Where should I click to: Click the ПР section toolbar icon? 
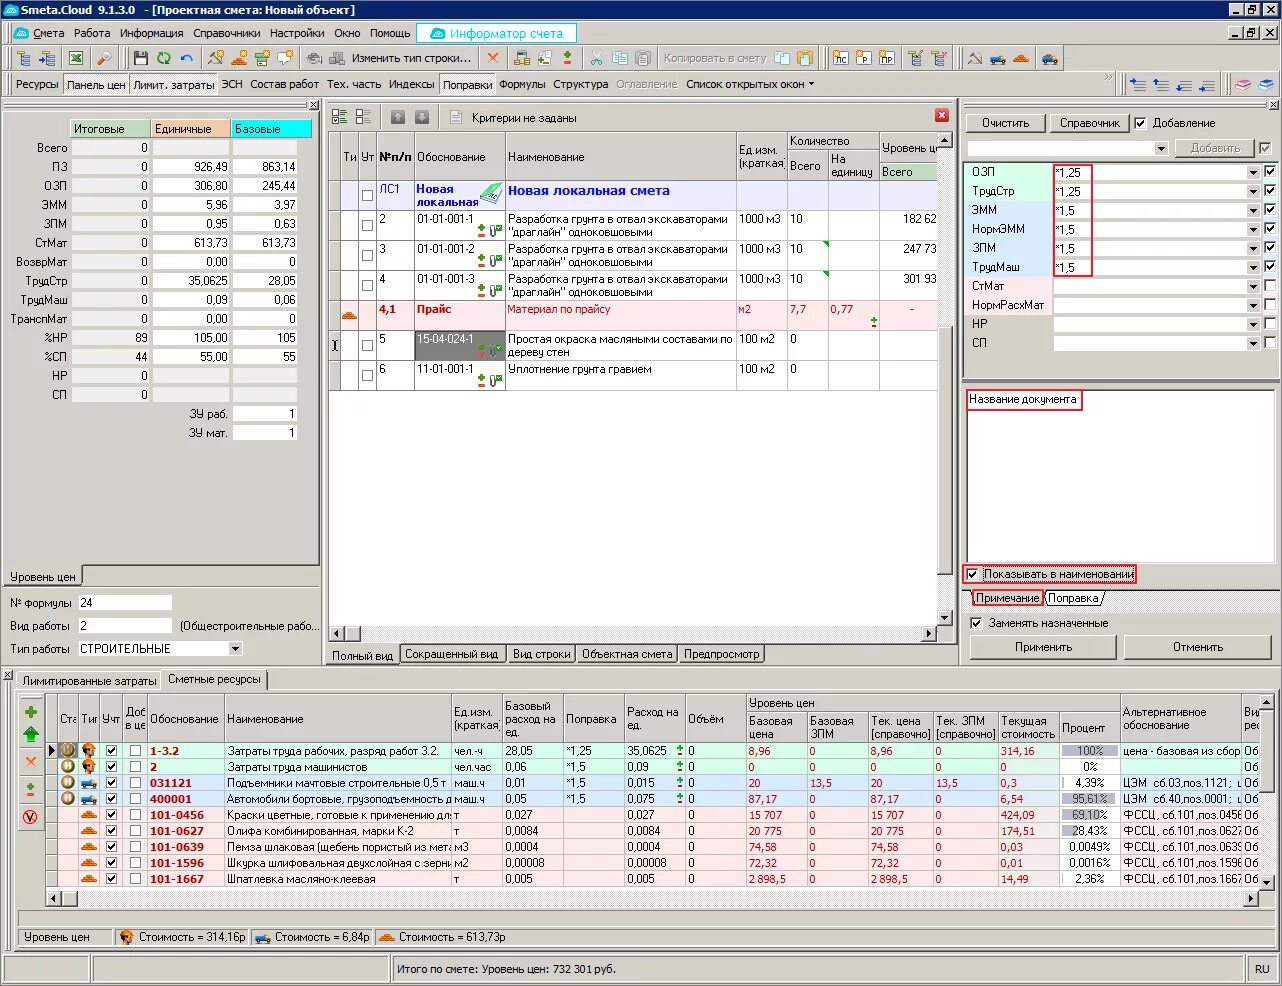coord(886,58)
